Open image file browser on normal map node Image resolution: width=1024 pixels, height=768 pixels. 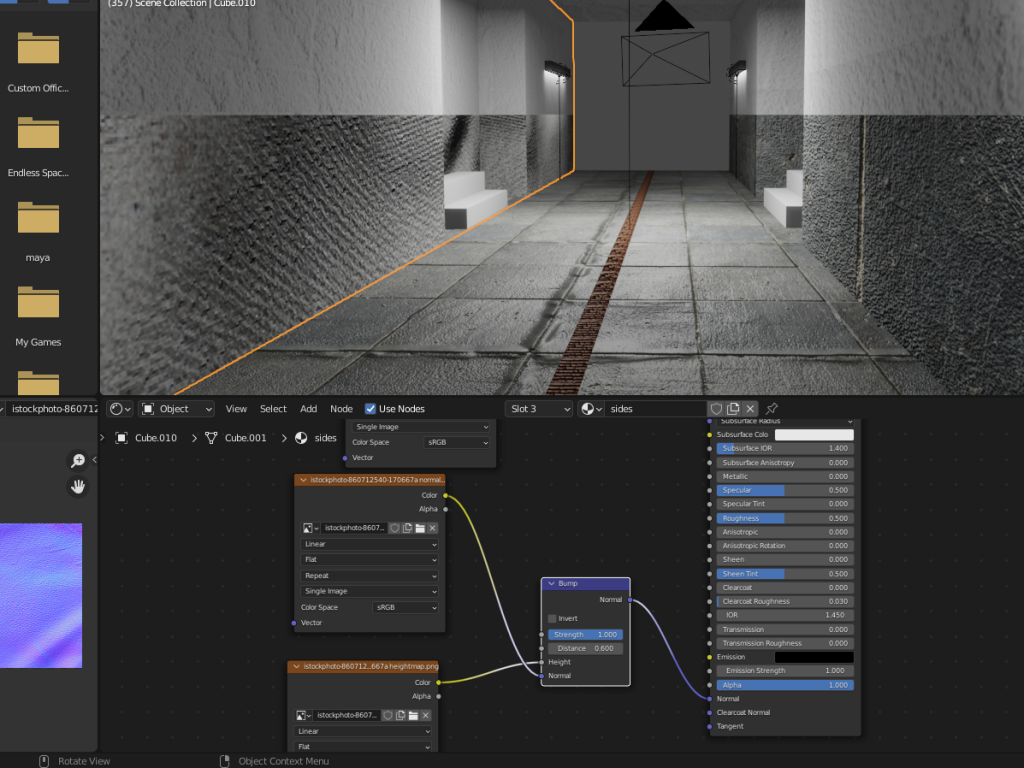pyautogui.click(x=420, y=528)
